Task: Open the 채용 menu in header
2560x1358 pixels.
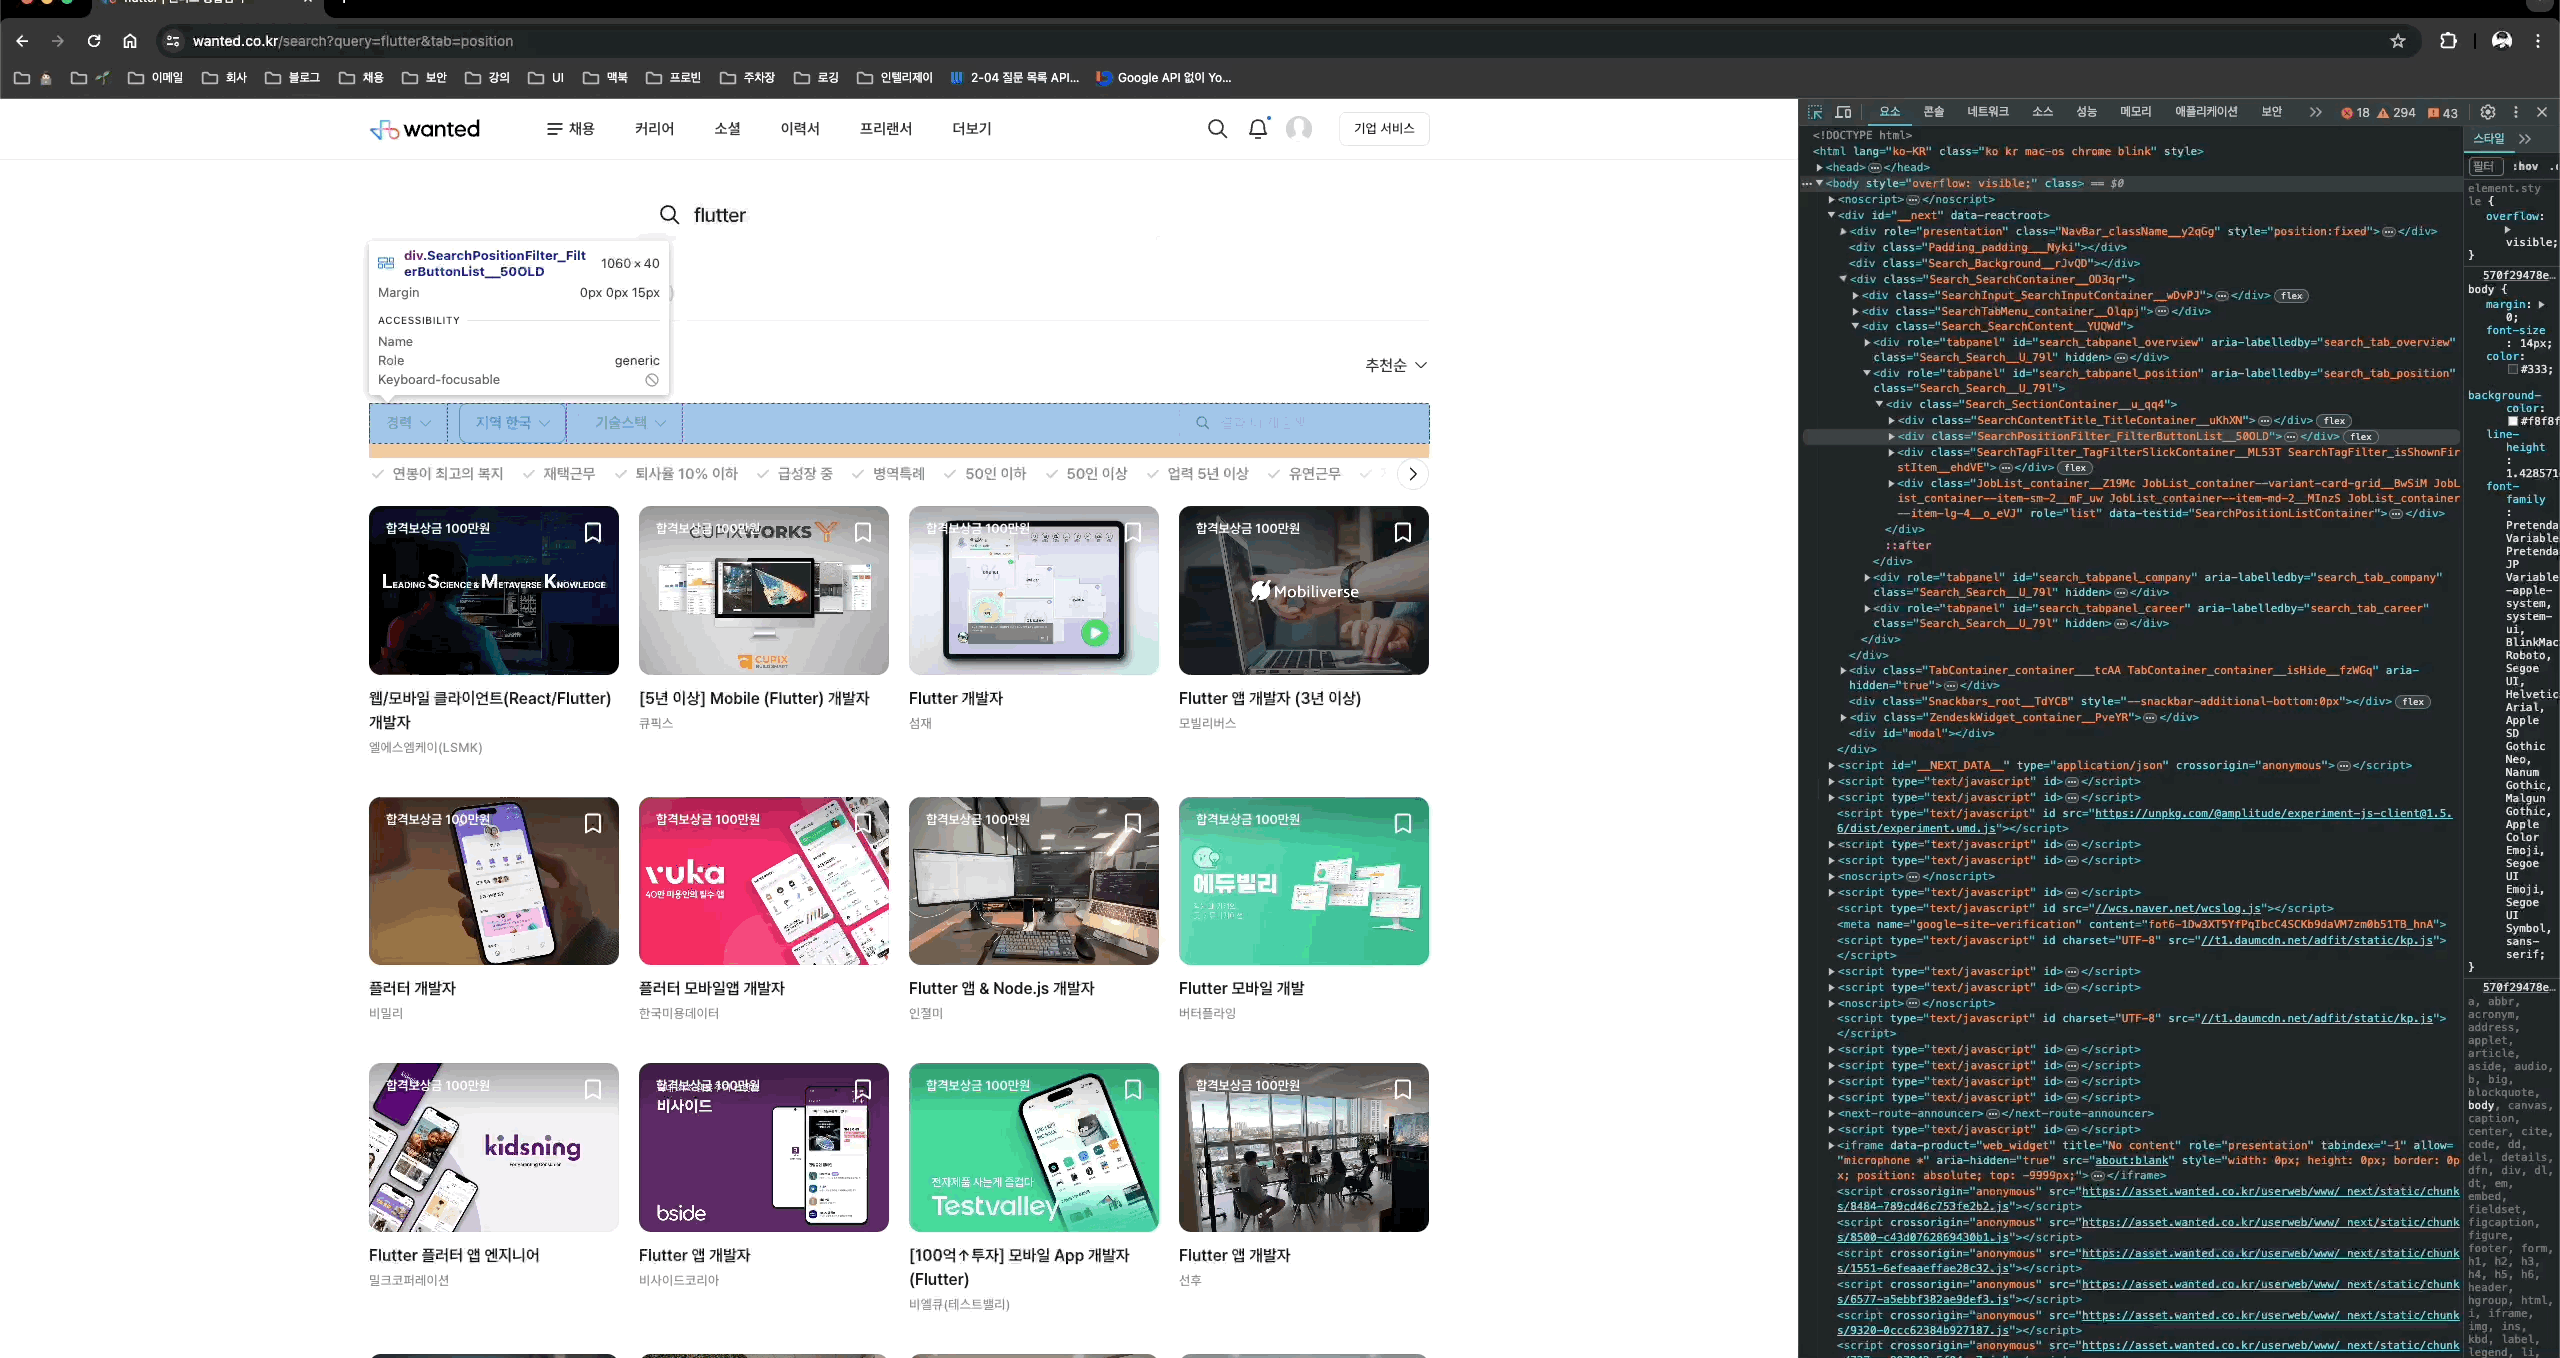Action: (571, 129)
